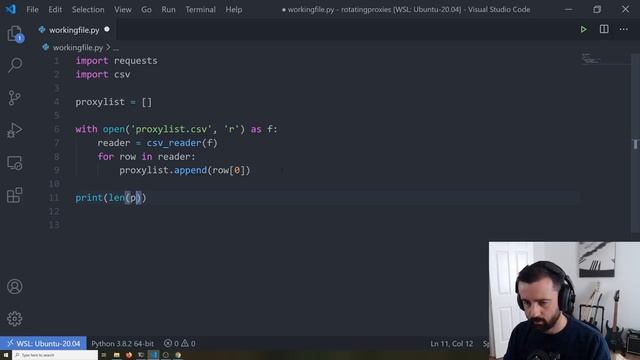Select the workingfile.py editor tab

tap(74, 30)
